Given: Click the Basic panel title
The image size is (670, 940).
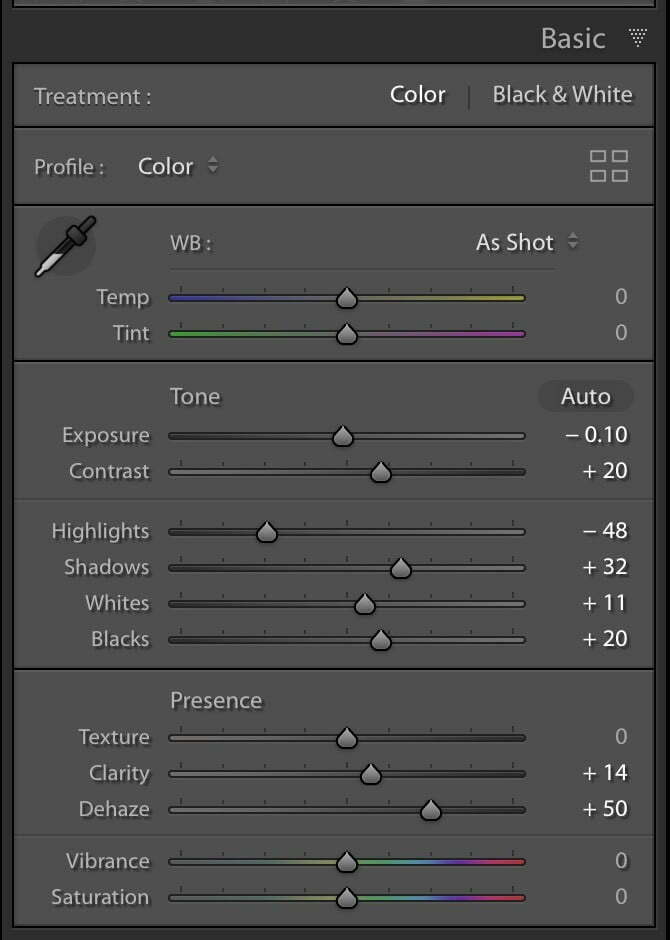Looking at the screenshot, I should pyautogui.click(x=573, y=38).
